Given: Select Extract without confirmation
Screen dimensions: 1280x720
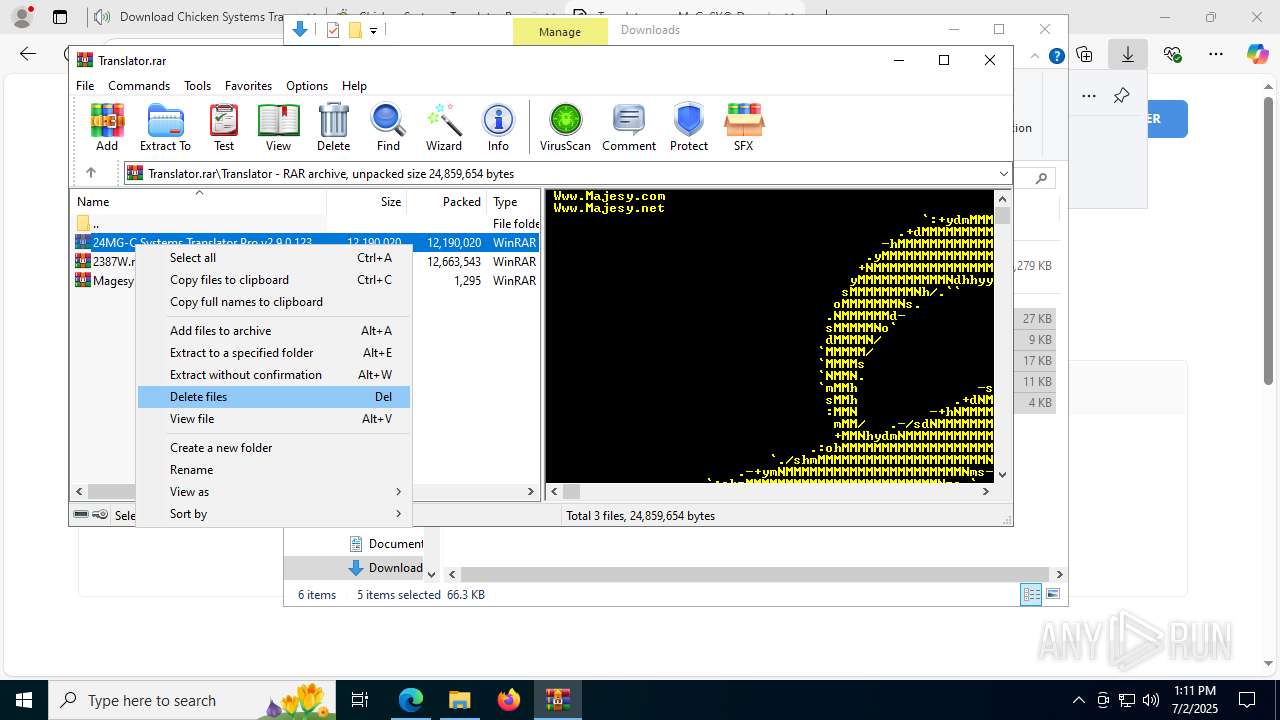Looking at the screenshot, I should tap(274, 375).
